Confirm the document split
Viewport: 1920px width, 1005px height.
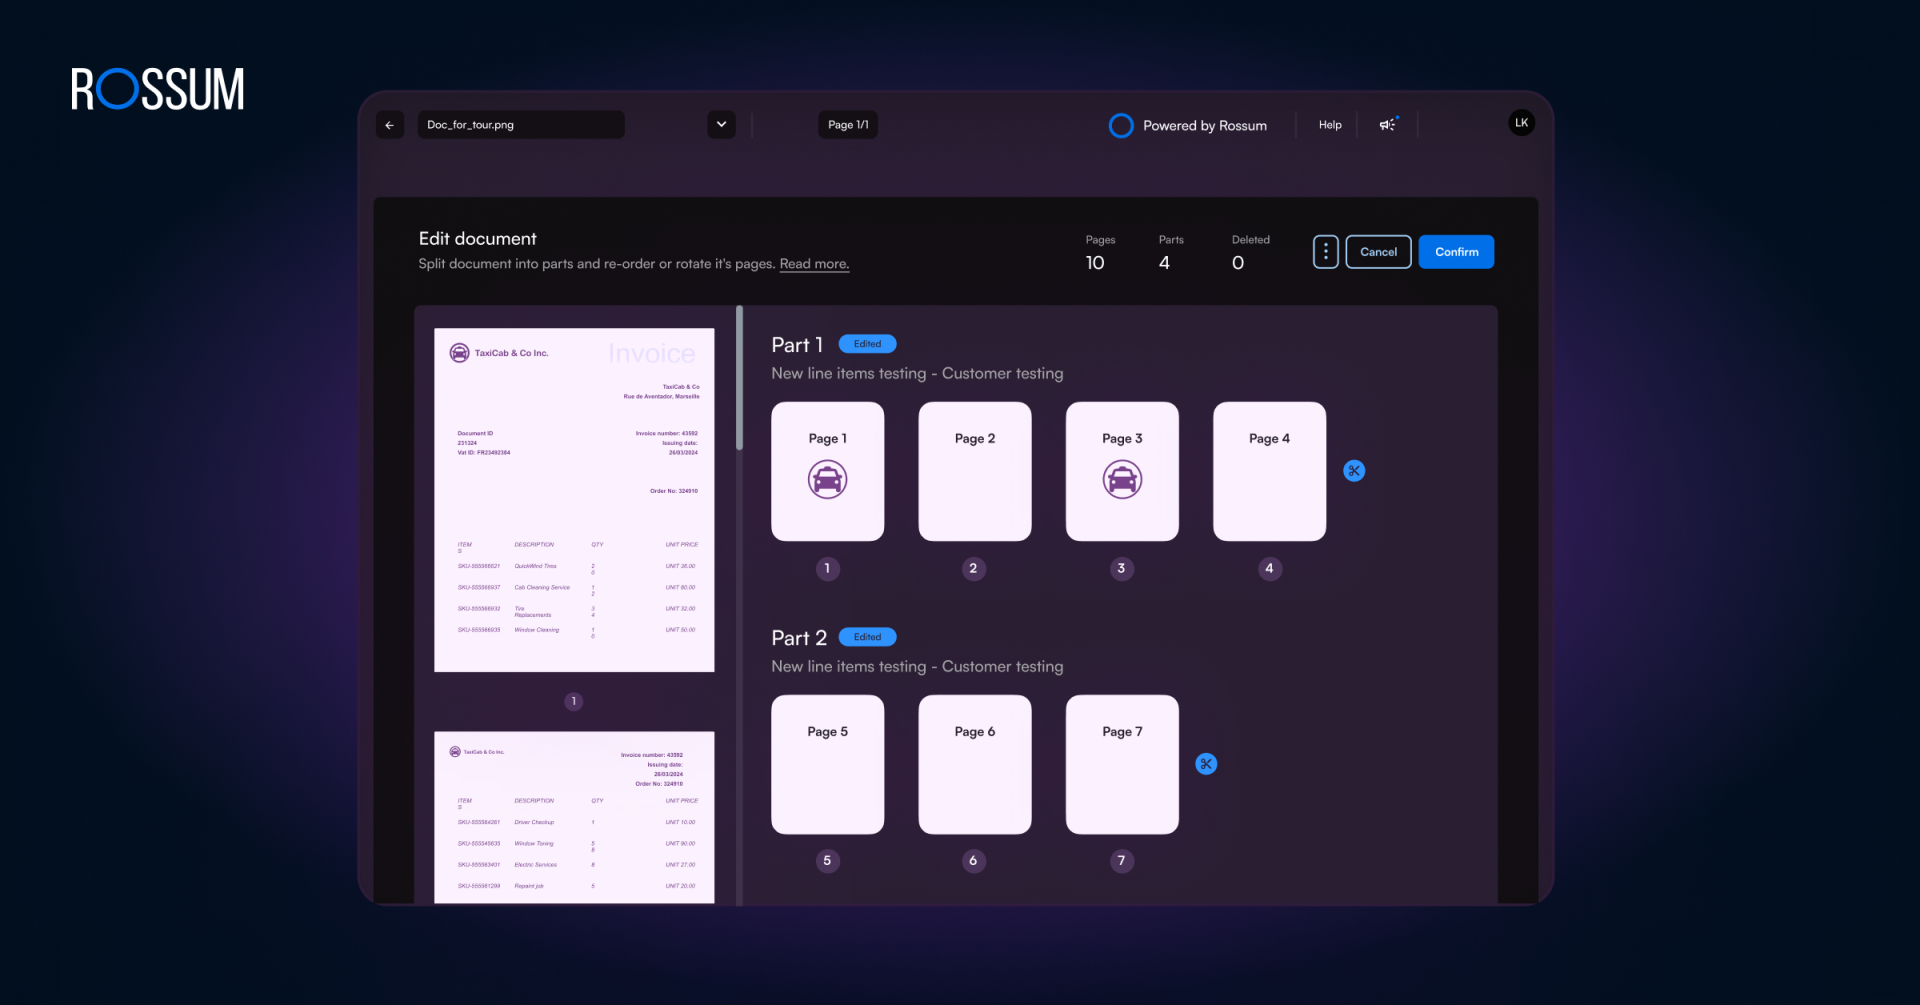pyautogui.click(x=1455, y=251)
